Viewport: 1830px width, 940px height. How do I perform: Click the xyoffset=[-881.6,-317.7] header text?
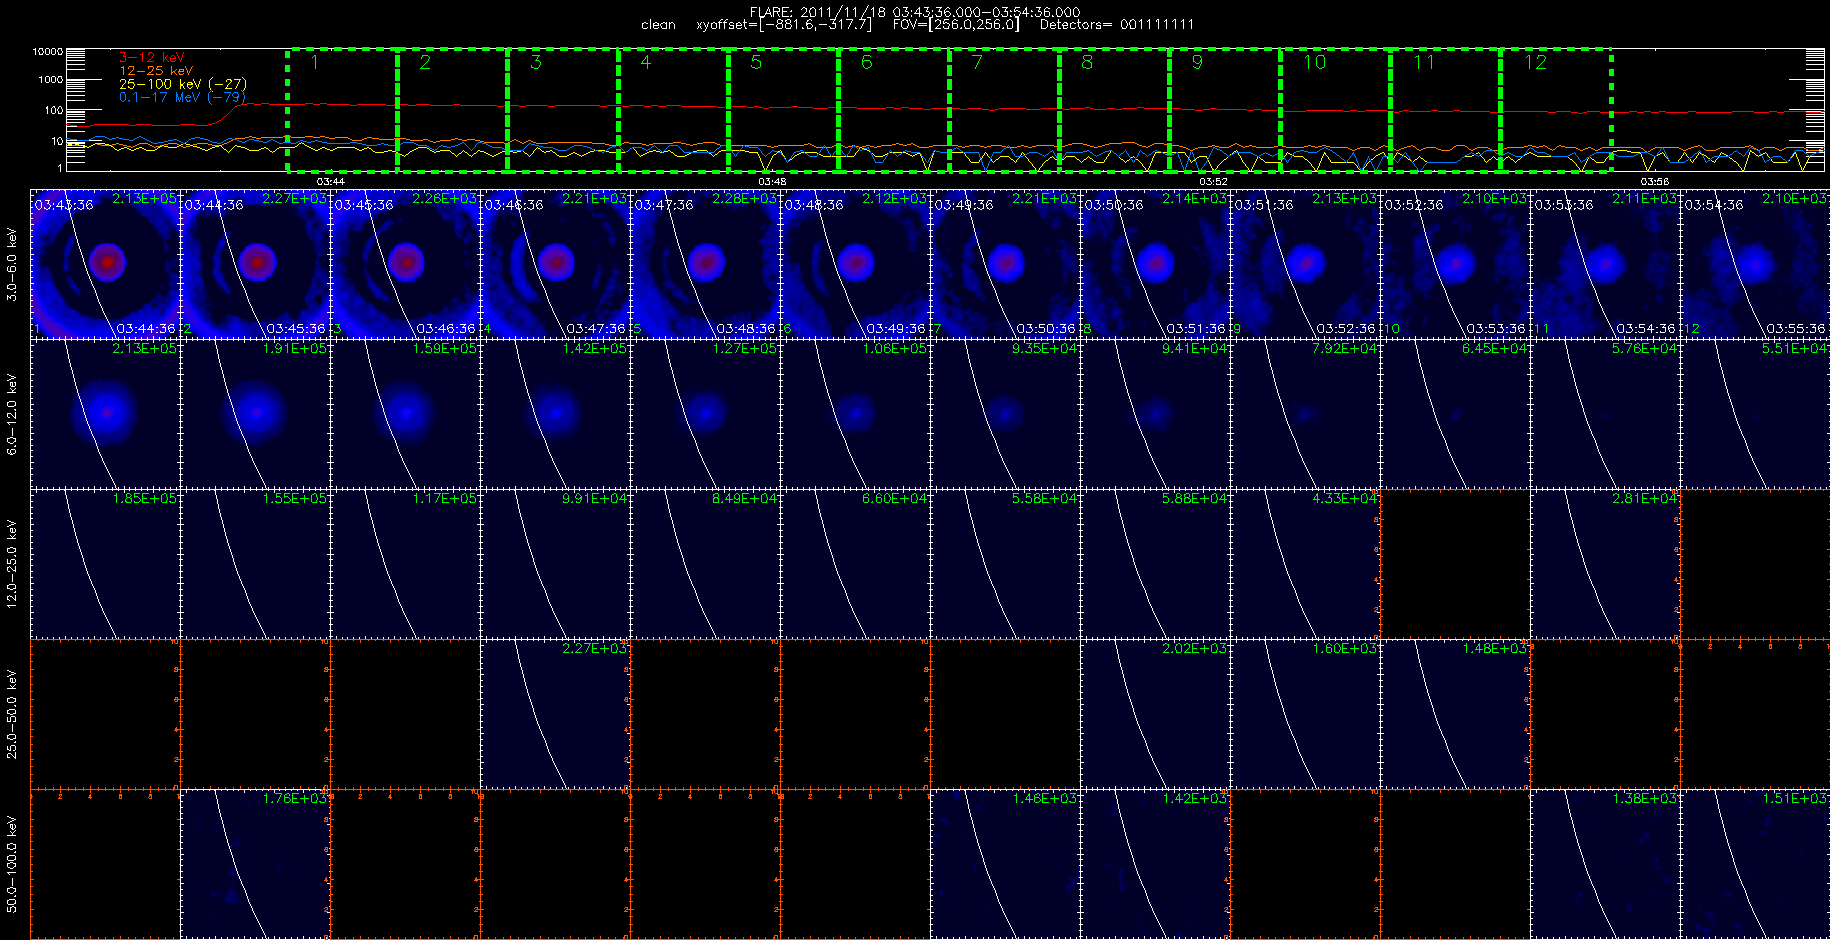pos(784,25)
